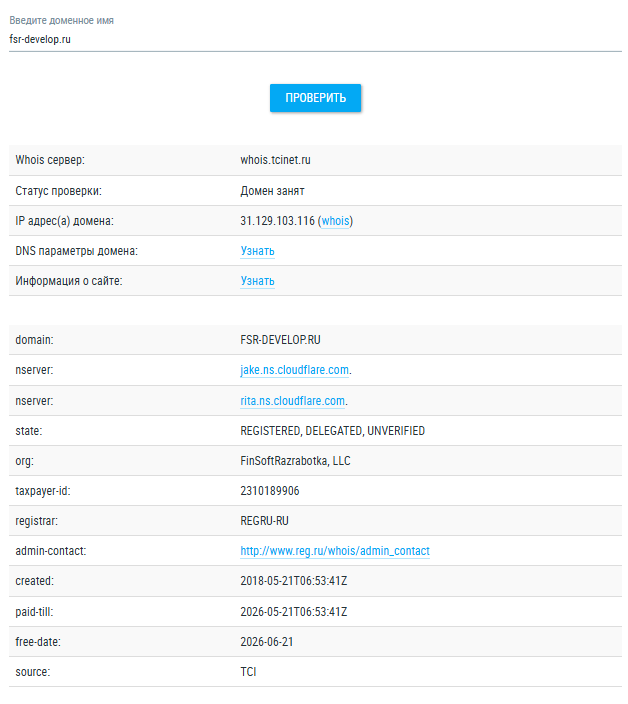Select org value 'FinSoftRazrabotka, LLC'

[295, 461]
